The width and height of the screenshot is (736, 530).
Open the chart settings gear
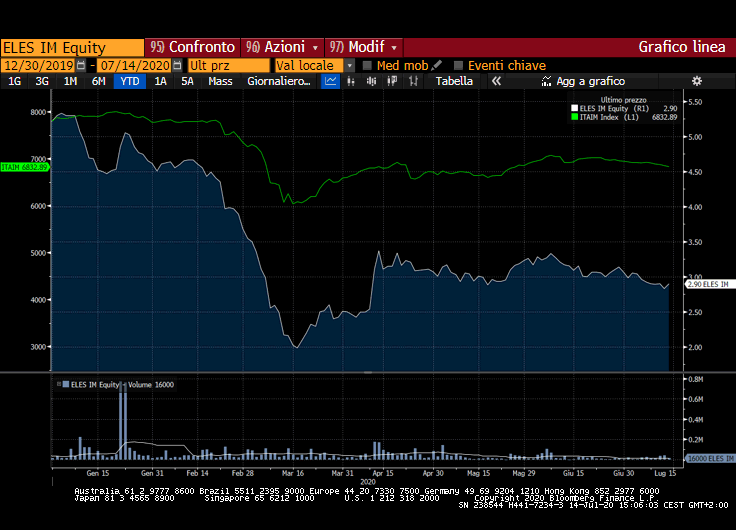696,81
